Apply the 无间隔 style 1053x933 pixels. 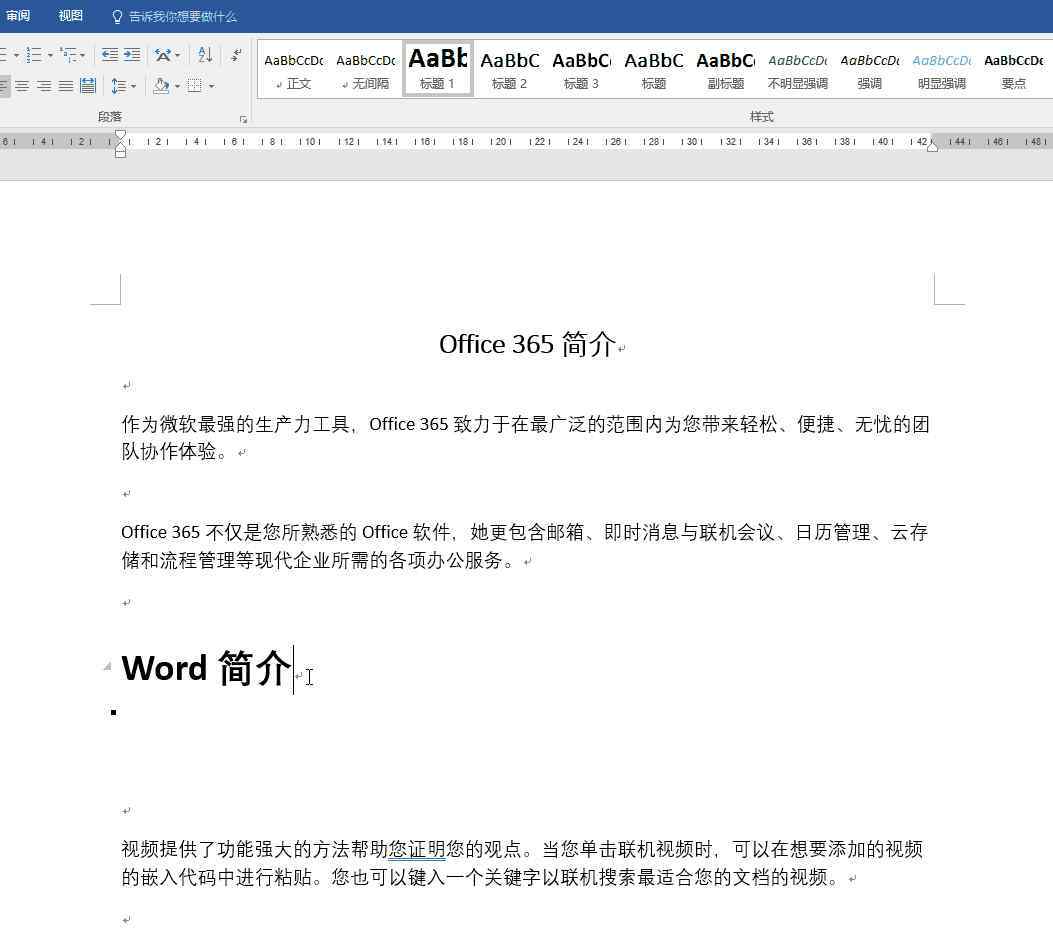366,70
